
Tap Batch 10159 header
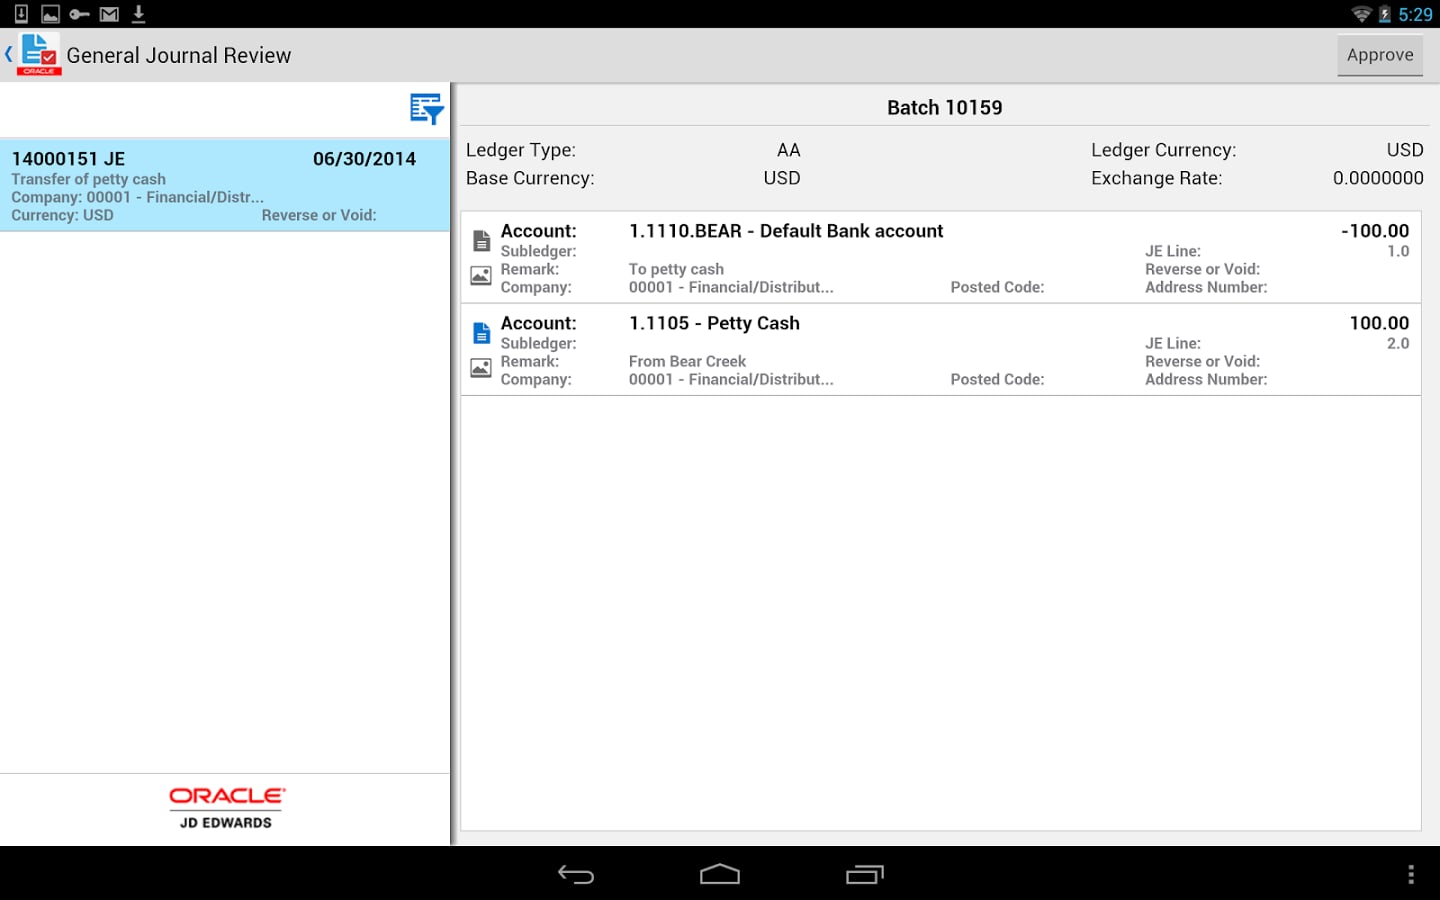[944, 107]
